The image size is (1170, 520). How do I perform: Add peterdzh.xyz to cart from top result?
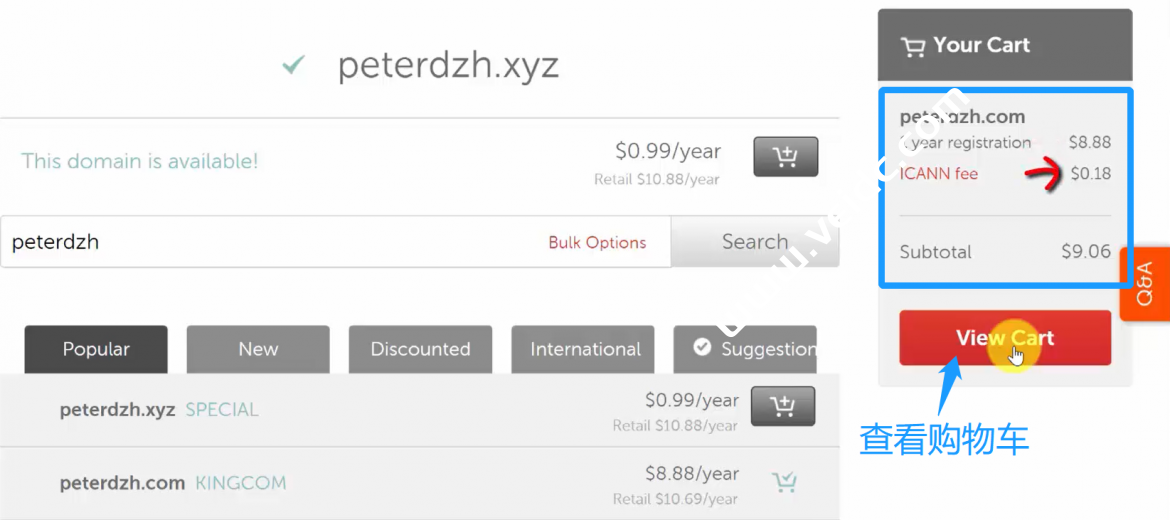785,157
